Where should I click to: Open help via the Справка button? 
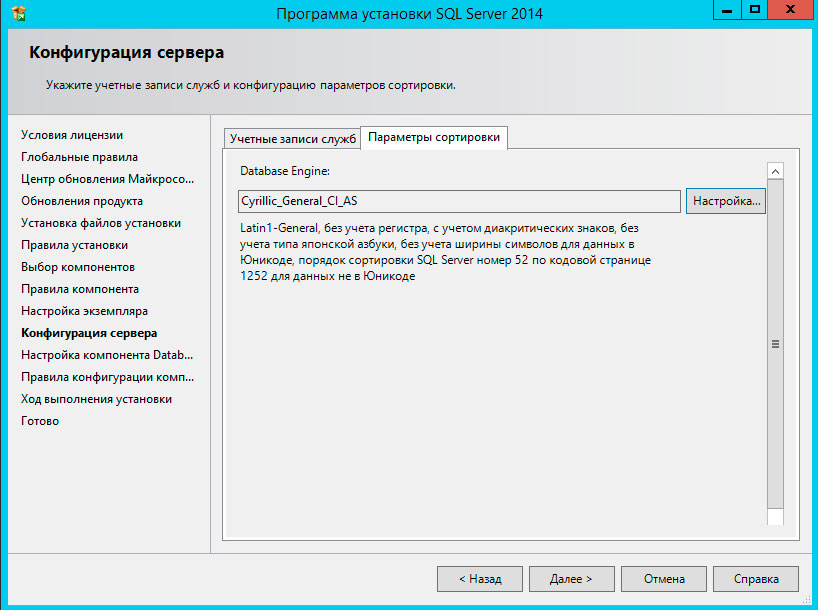[x=756, y=579]
